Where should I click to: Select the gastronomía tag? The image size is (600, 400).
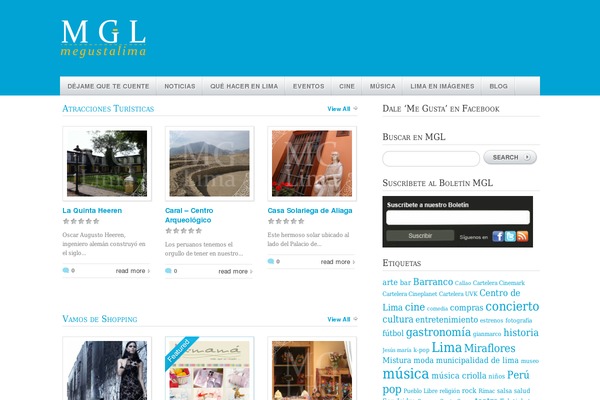pos(438,332)
